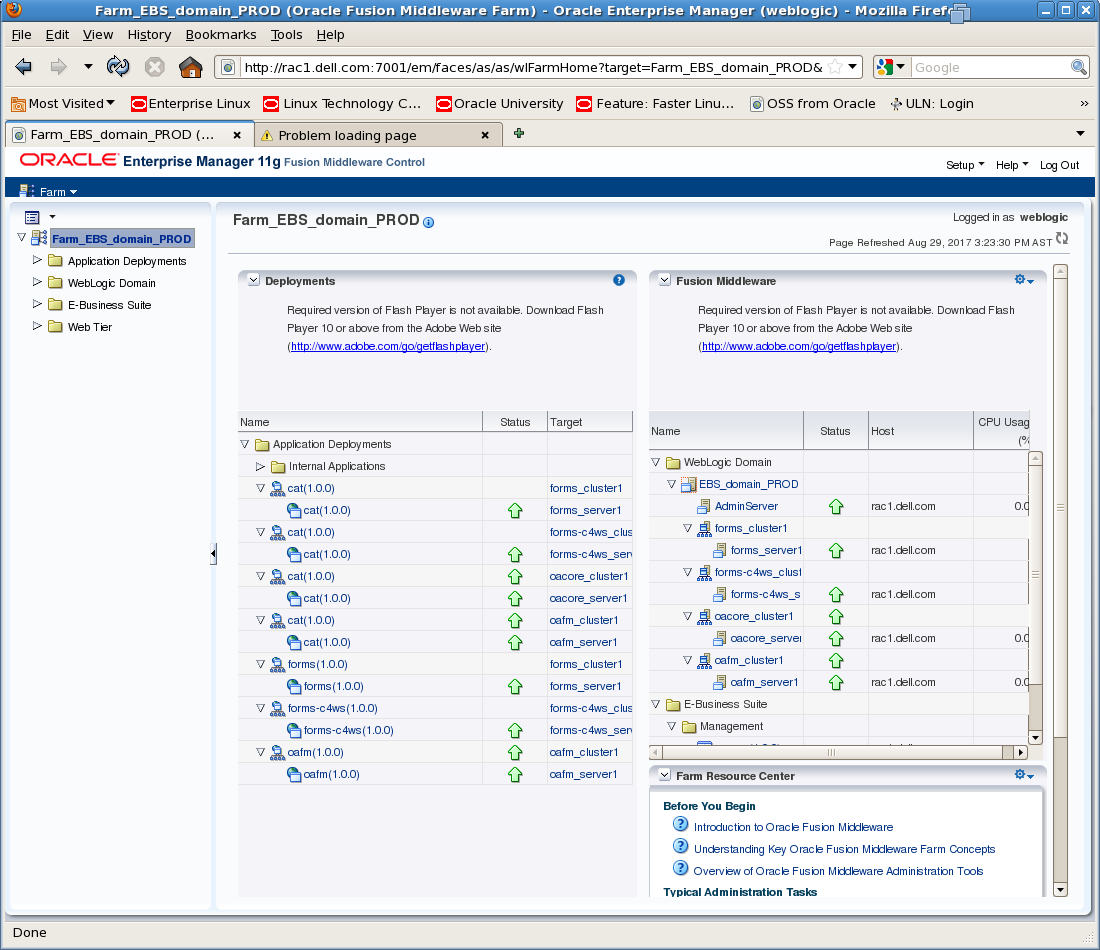This screenshot has height=950, width=1100.
Task: Sort by the Status column header in Deployments
Action: click(x=515, y=422)
